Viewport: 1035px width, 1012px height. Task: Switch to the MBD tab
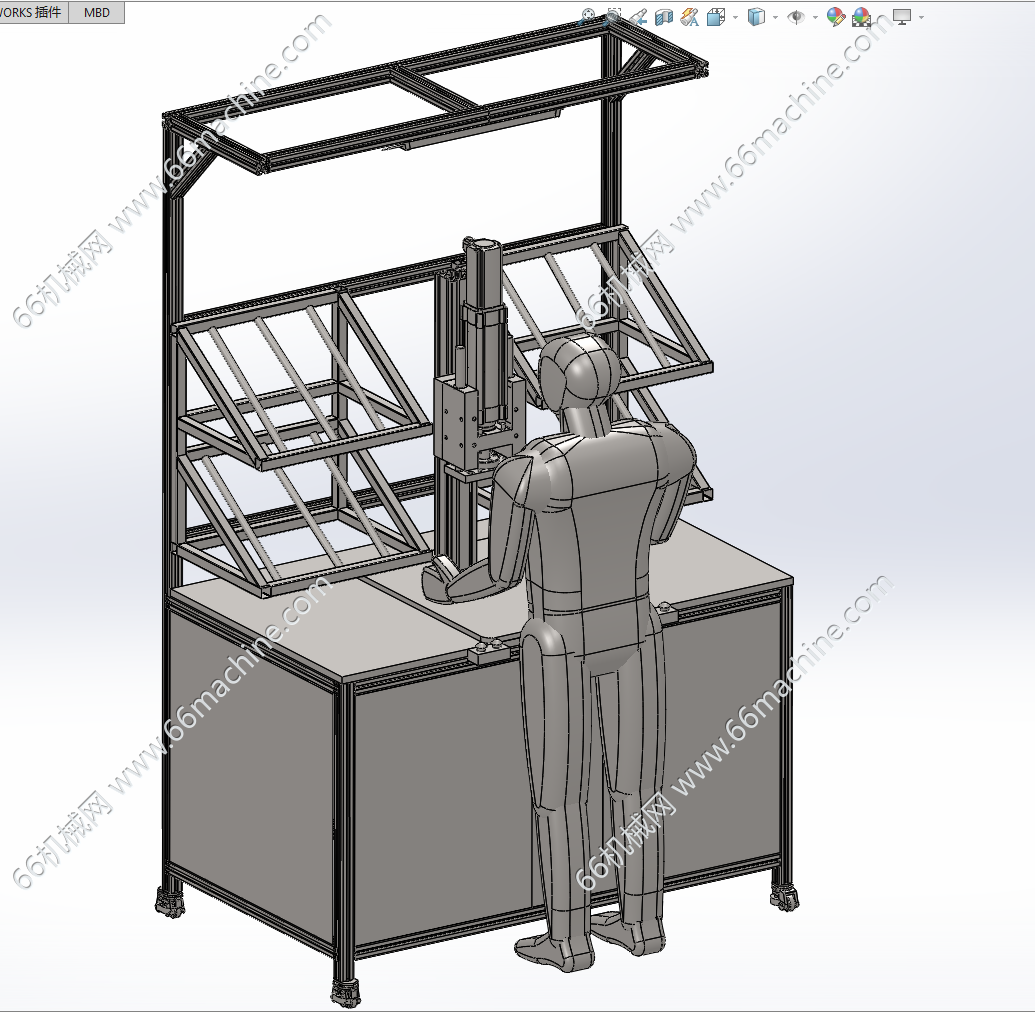tap(97, 13)
